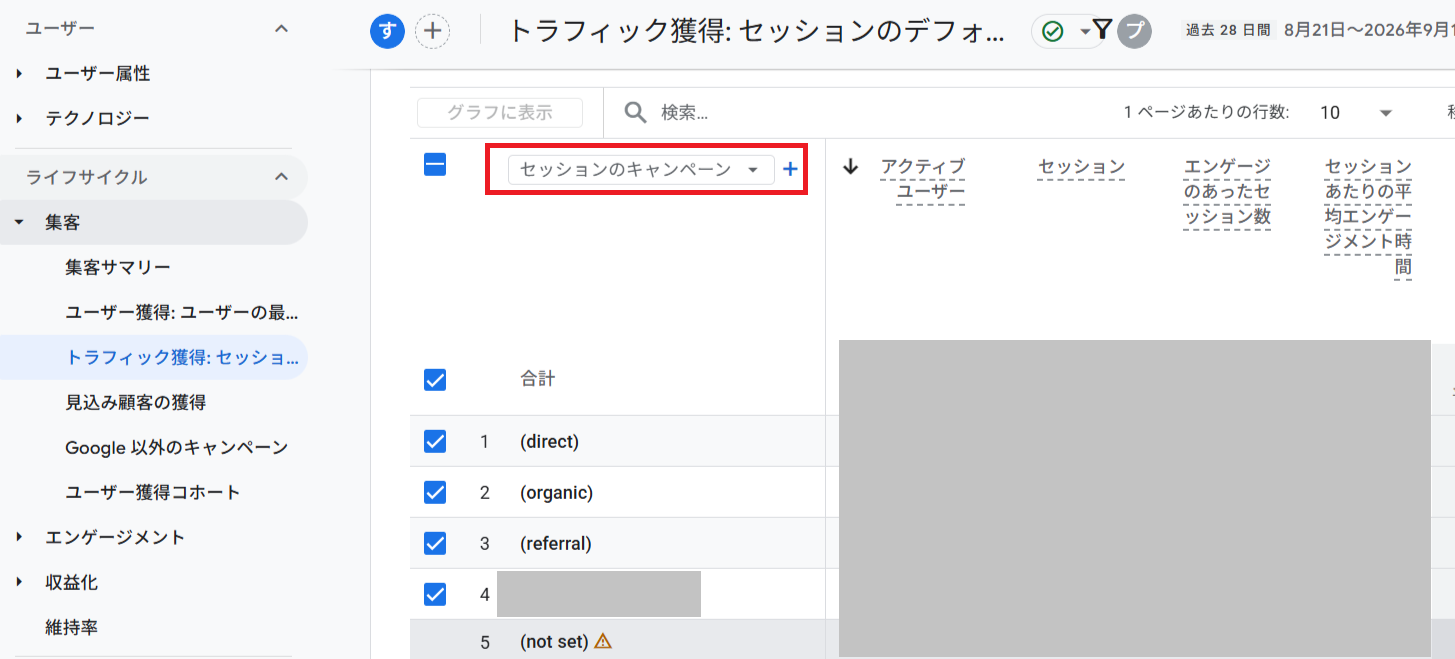
Task: Sort by エンゲージのあったセッション数 column header
Action: 1227,192
